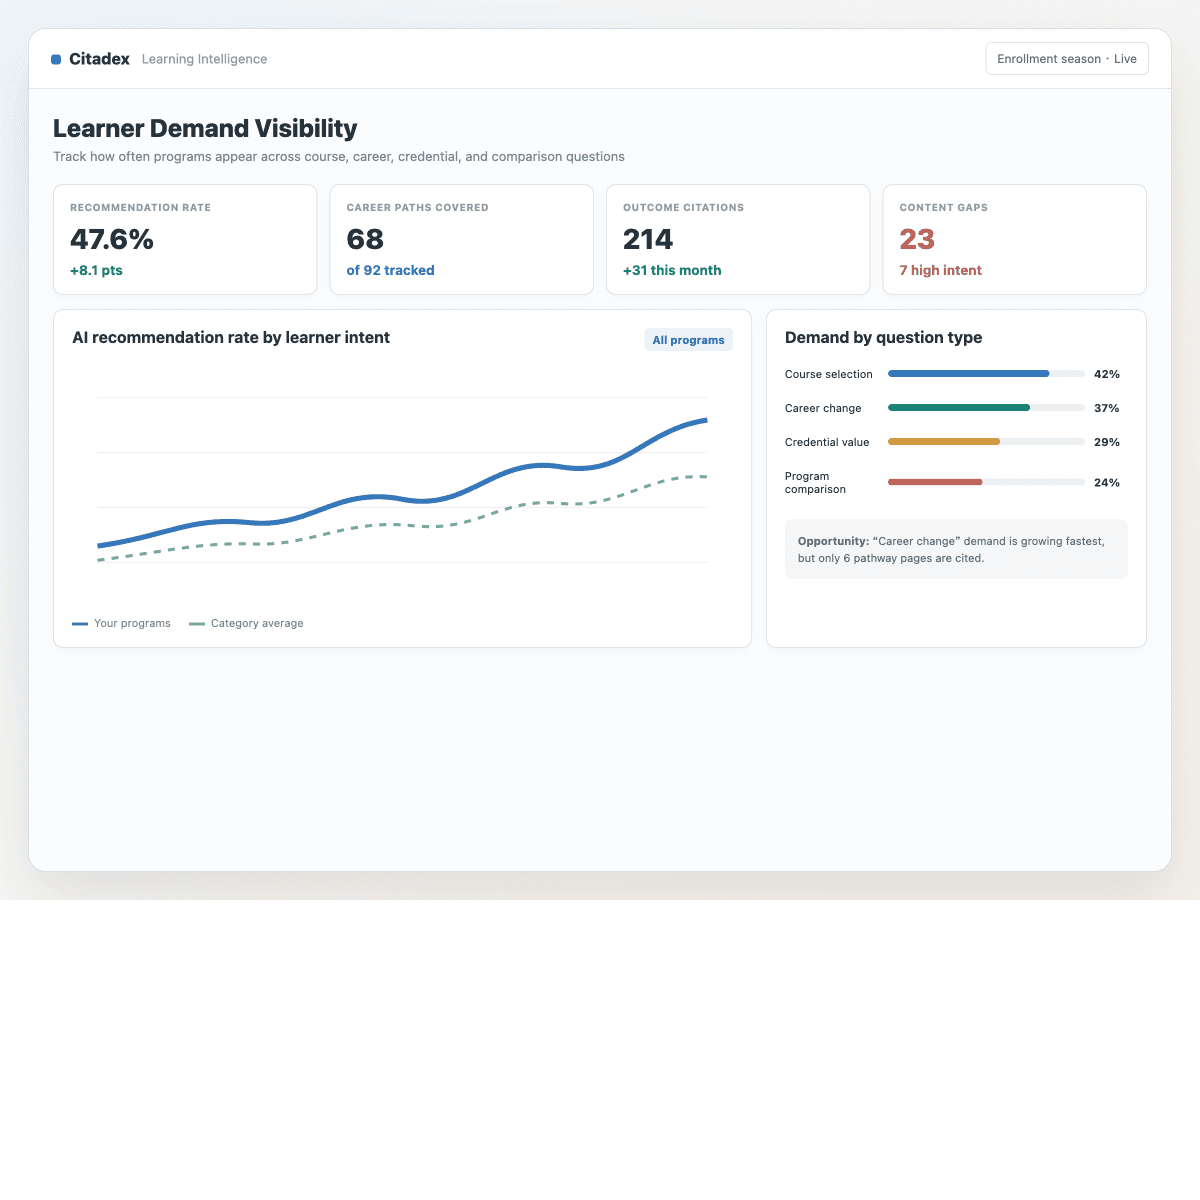Click the Program comparison row label

tap(815, 483)
